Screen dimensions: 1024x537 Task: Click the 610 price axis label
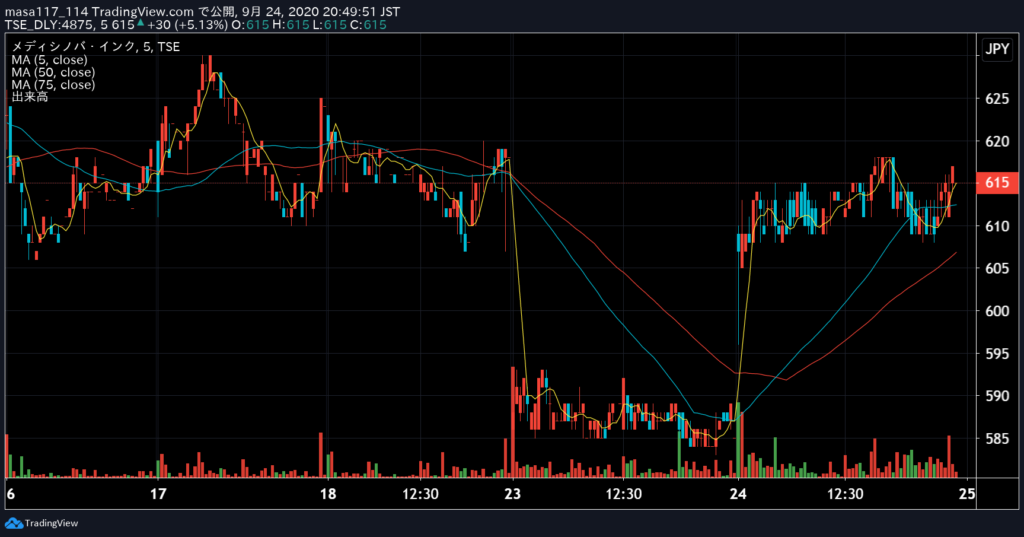click(997, 226)
